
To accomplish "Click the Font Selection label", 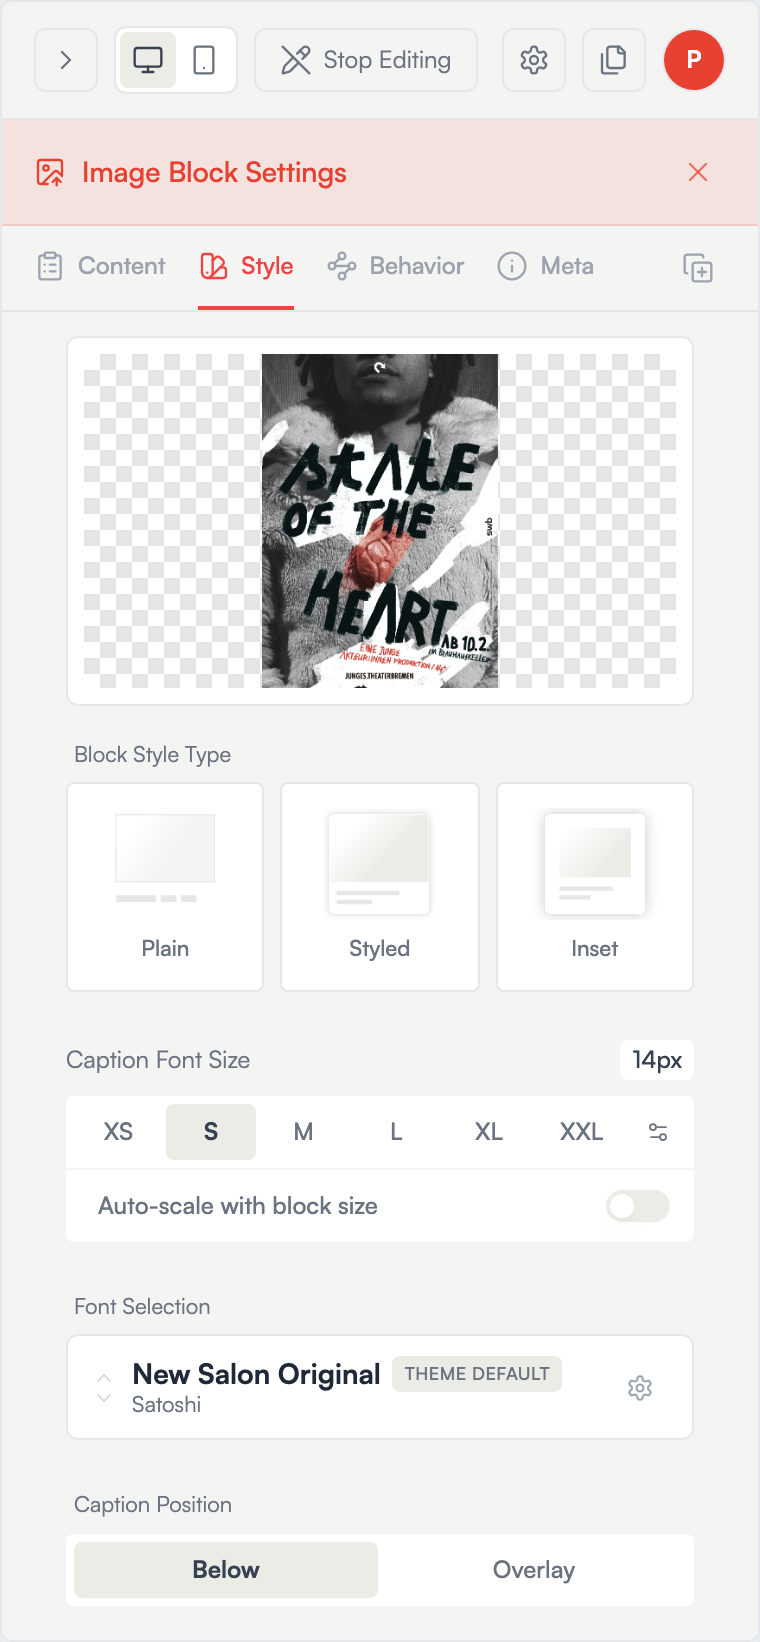I will [x=142, y=1307].
